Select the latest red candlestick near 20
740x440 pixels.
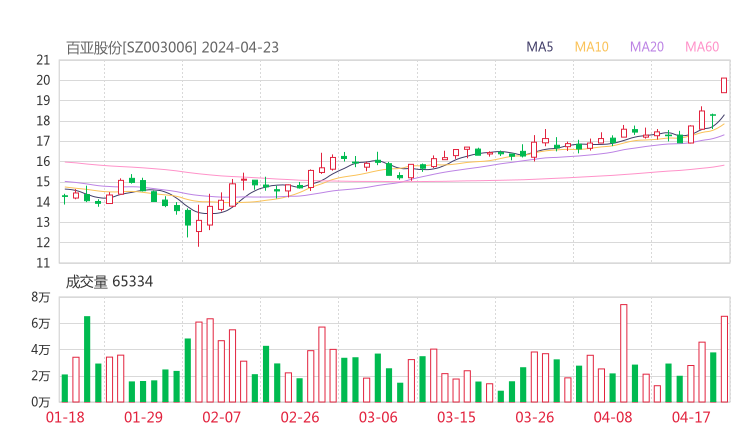pyautogui.click(x=724, y=85)
